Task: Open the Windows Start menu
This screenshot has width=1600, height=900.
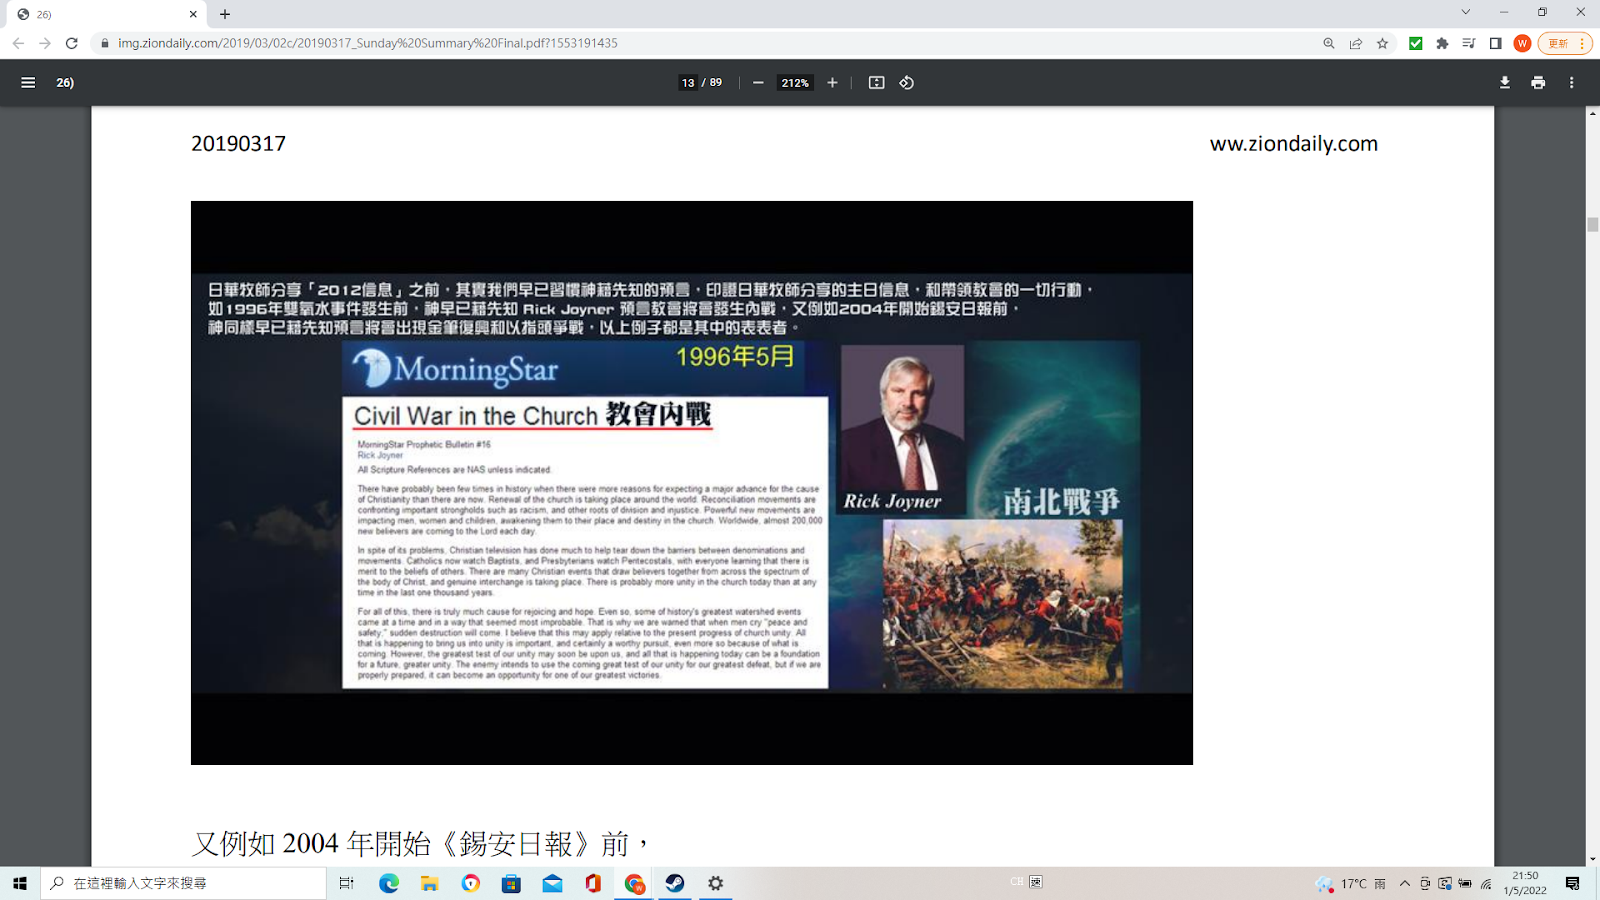Action: [x=19, y=883]
